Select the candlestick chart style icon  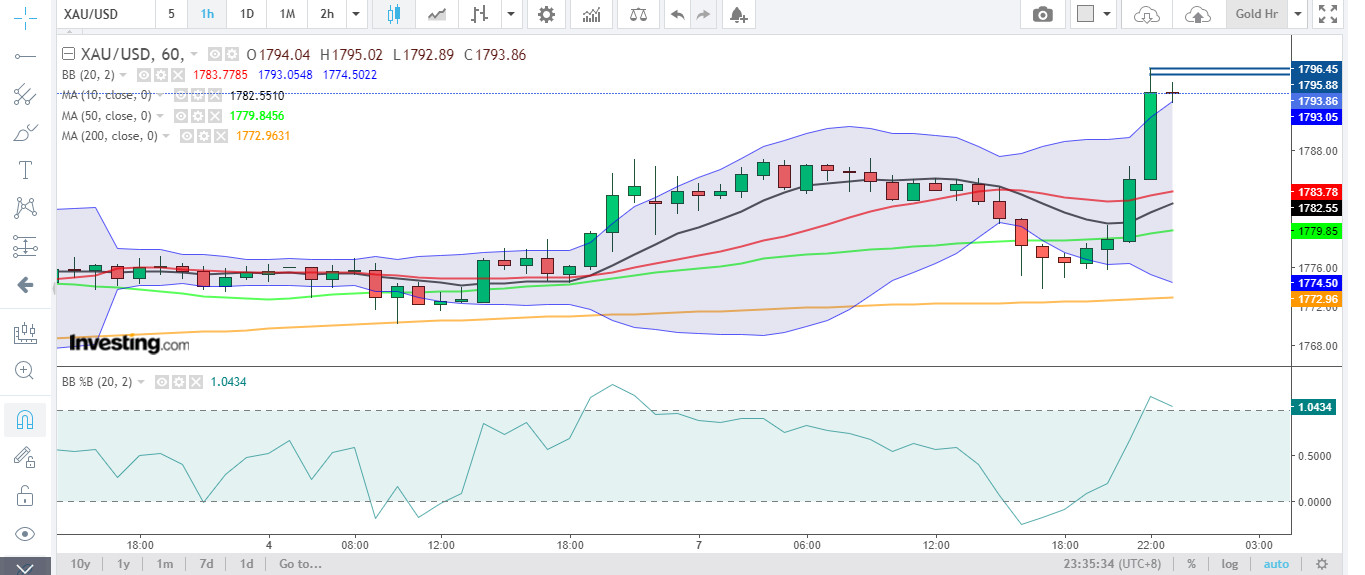click(x=393, y=14)
